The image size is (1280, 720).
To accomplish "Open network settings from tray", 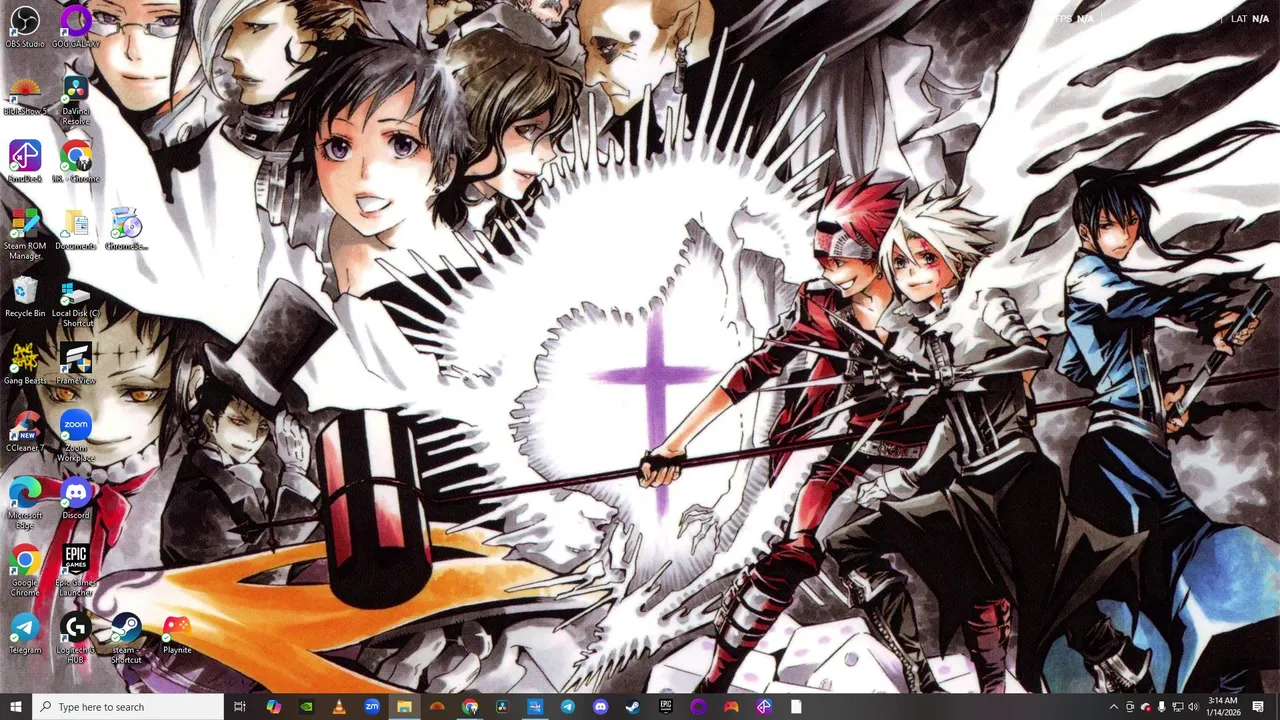I will (x=1177, y=707).
